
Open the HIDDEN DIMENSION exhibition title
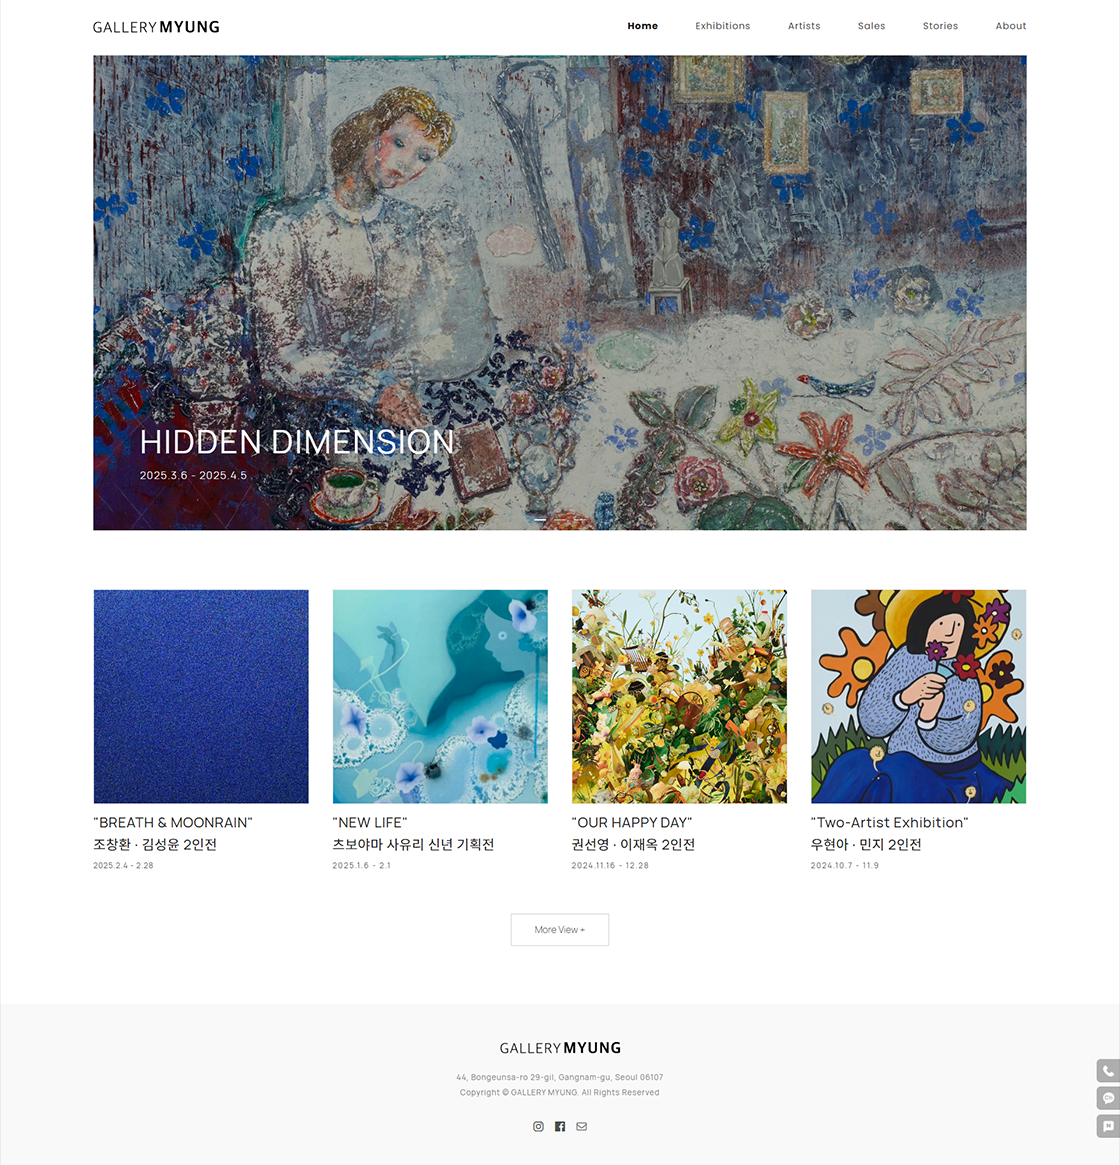(297, 442)
